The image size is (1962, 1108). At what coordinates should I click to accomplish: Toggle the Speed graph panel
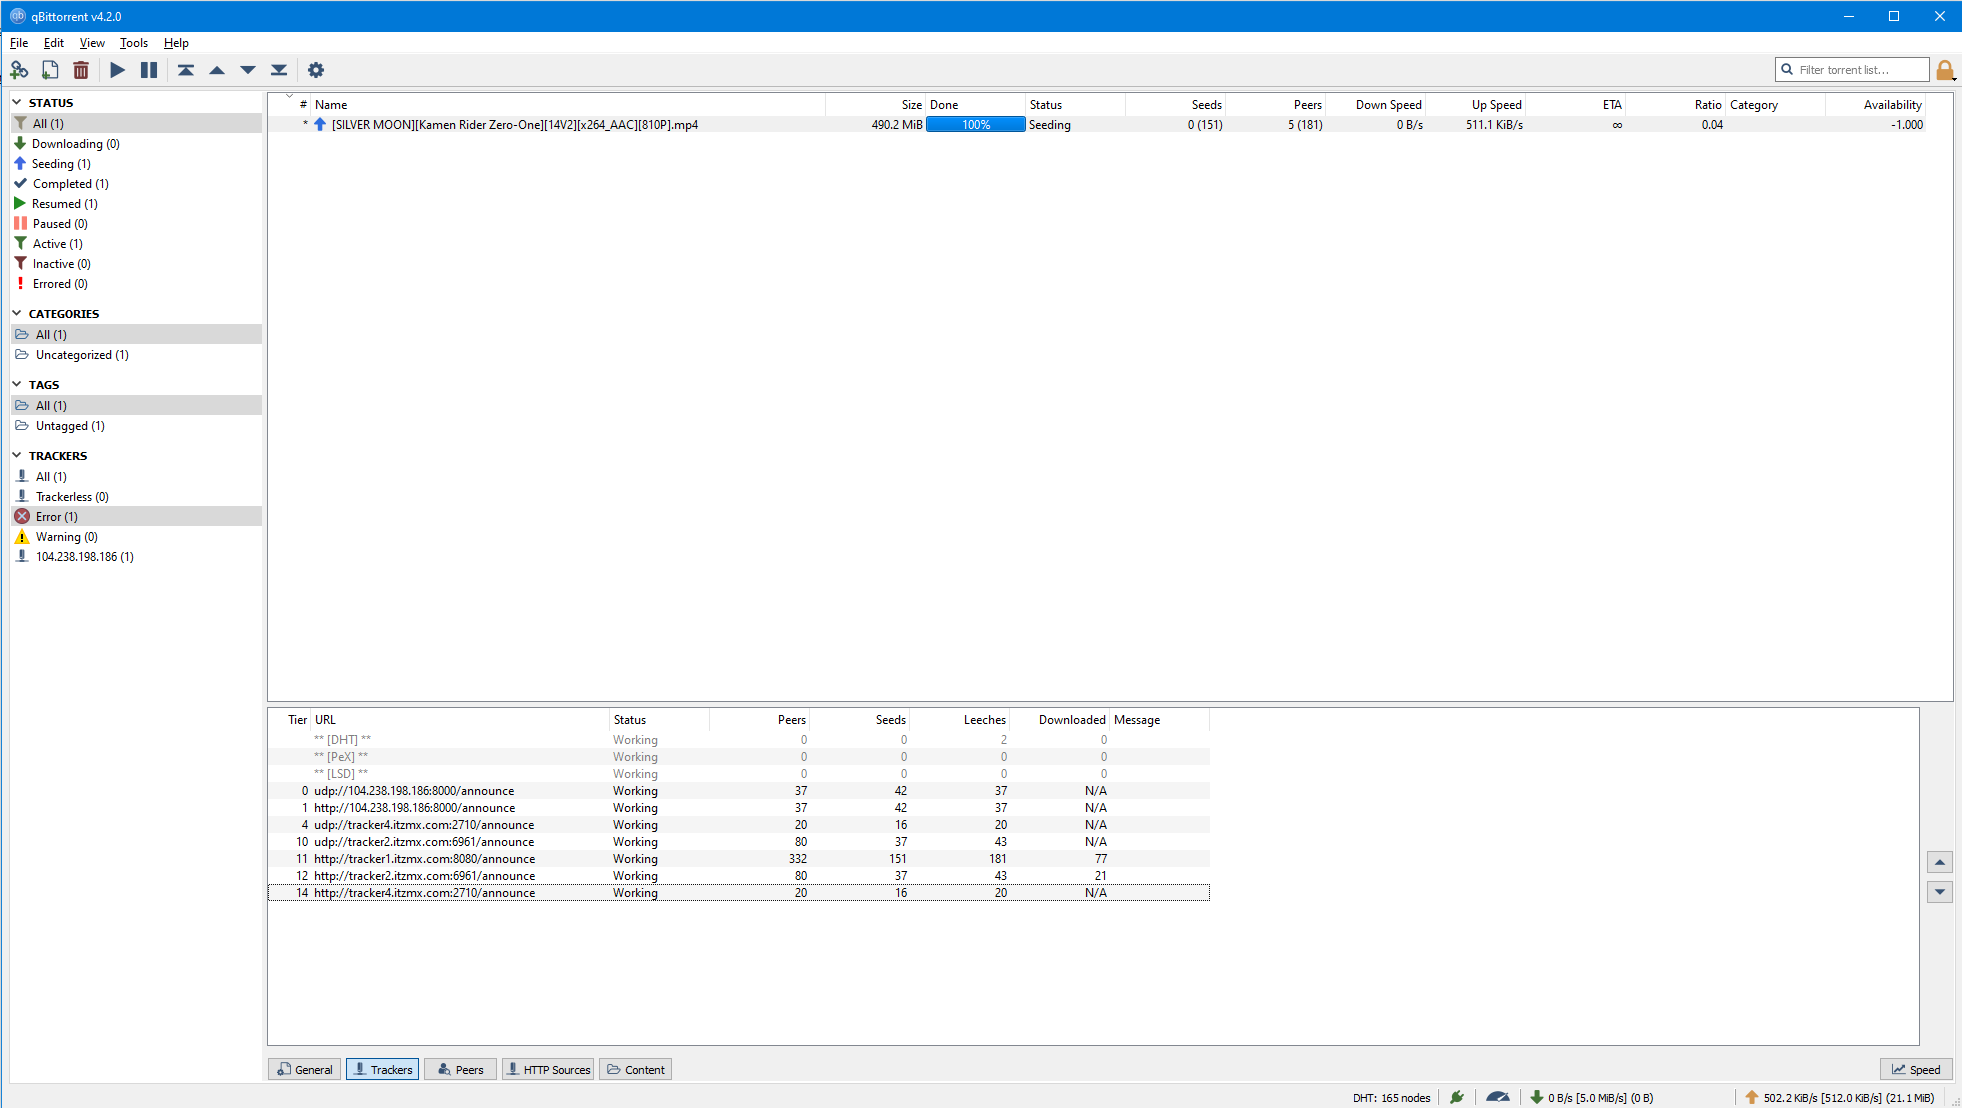pyautogui.click(x=1915, y=1069)
